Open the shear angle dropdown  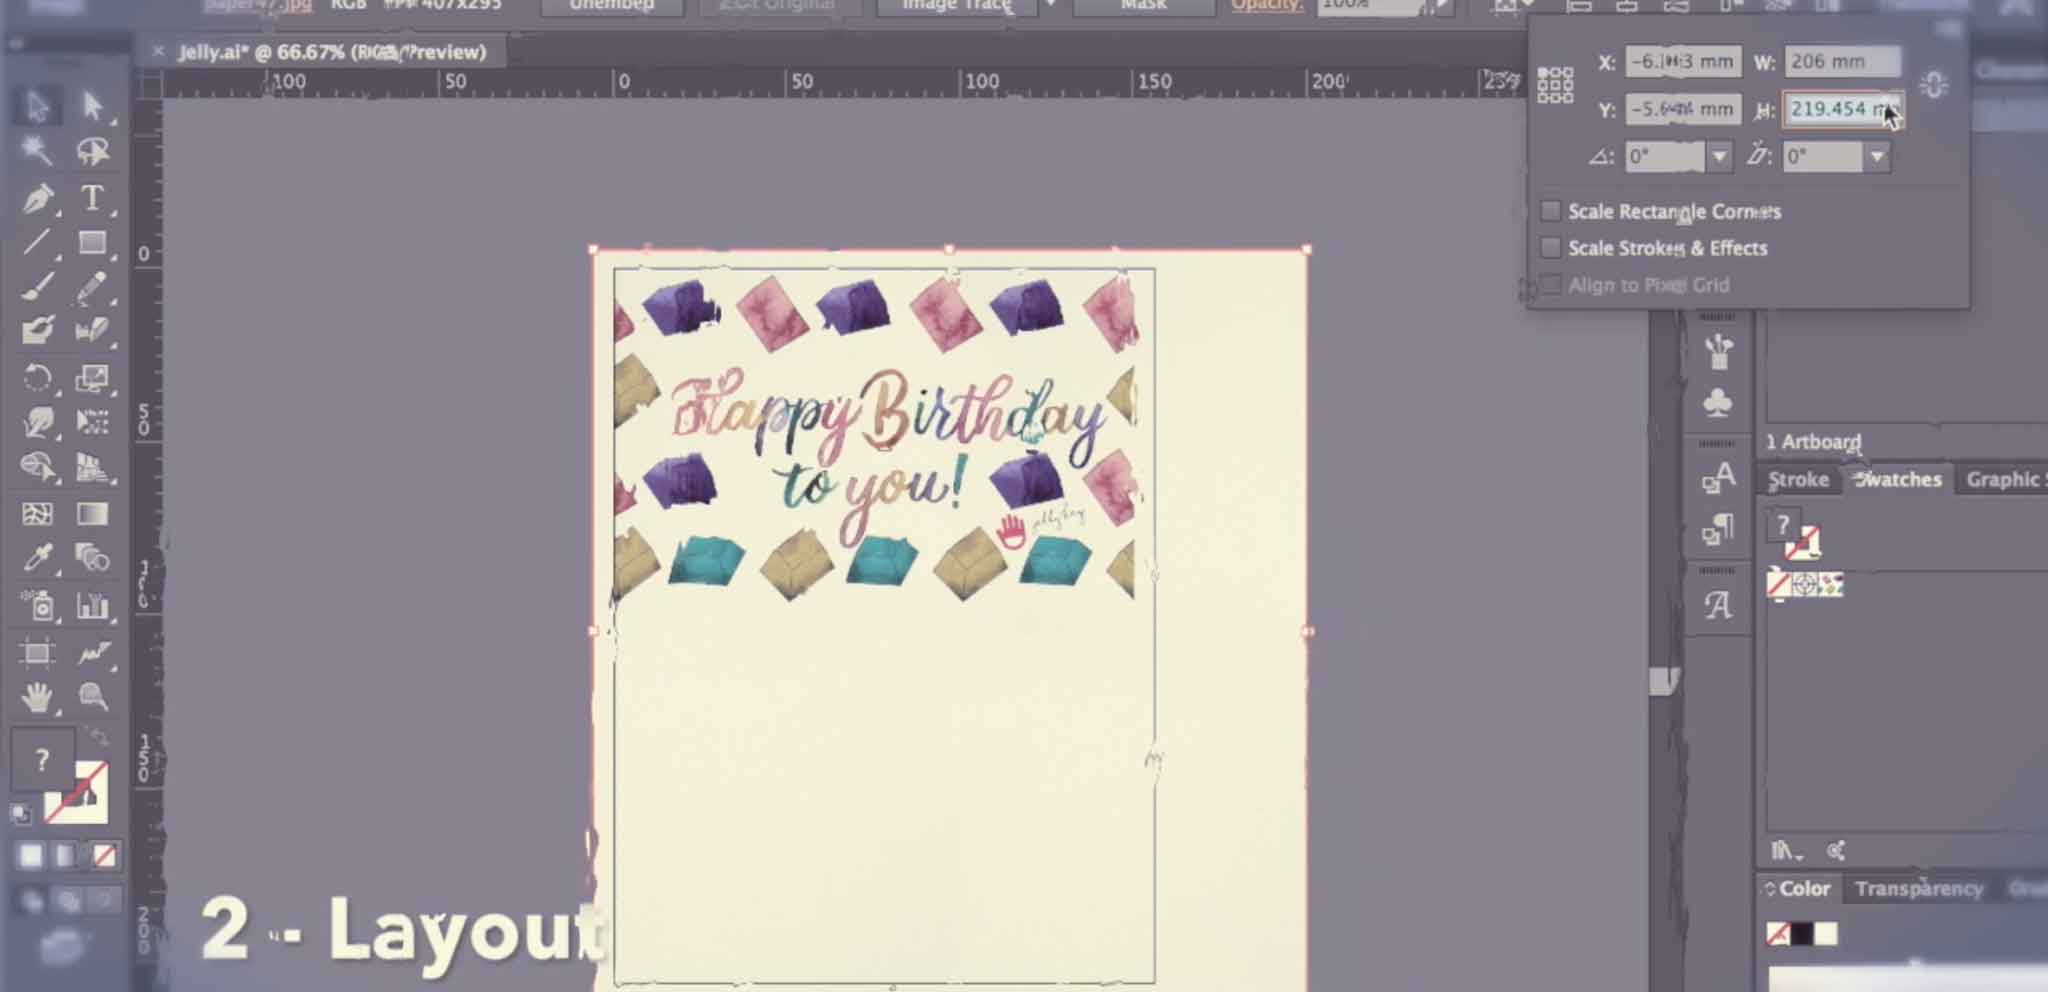point(1877,156)
